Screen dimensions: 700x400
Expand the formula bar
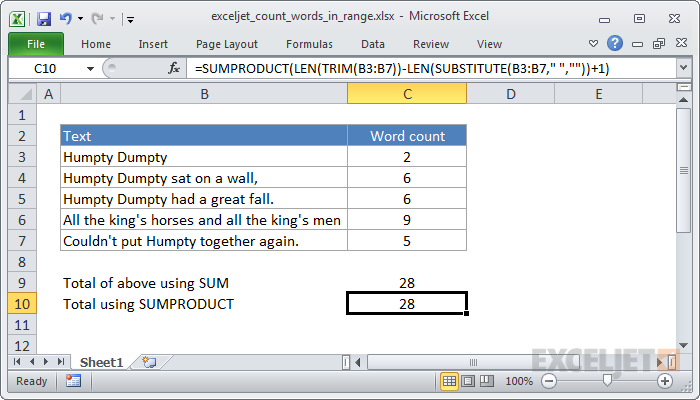[x=683, y=68]
